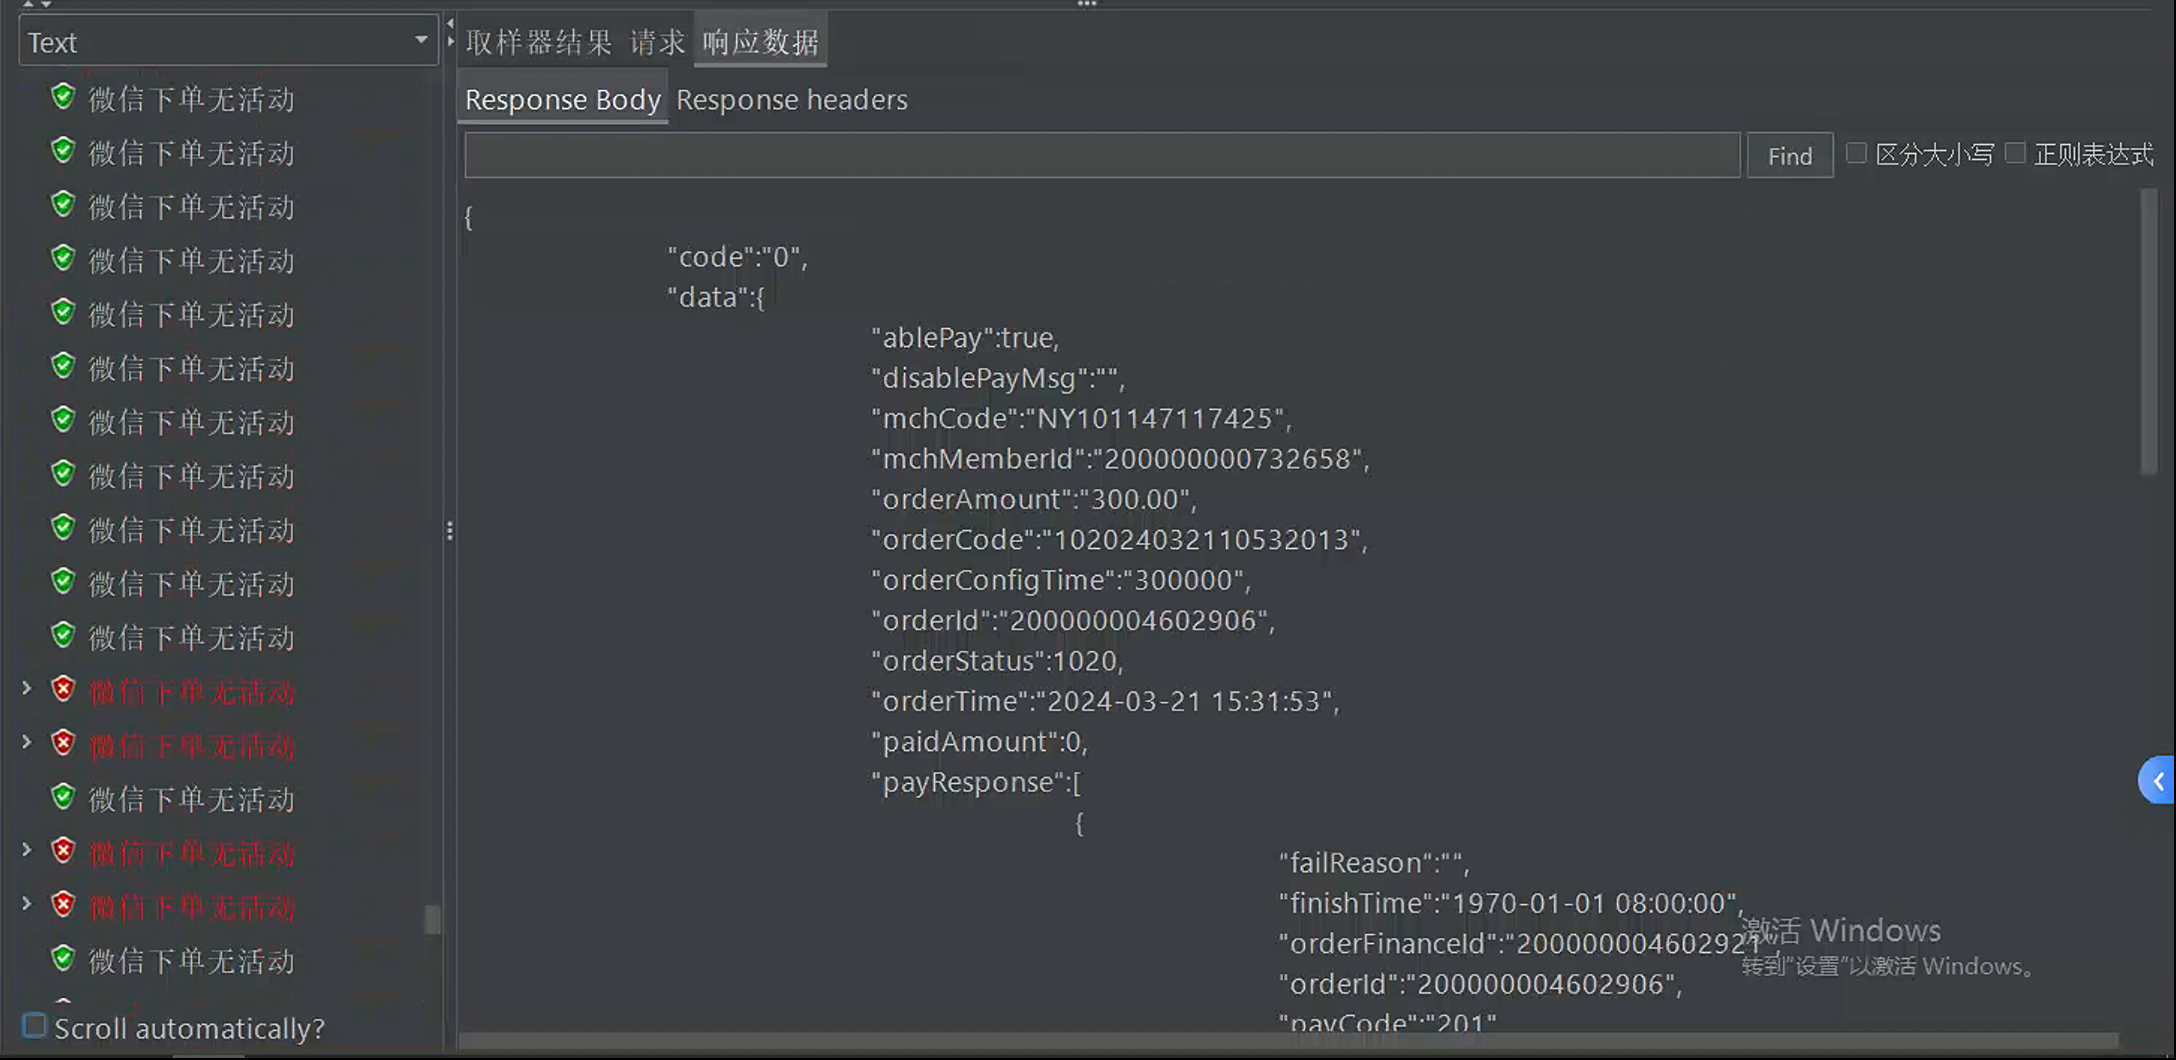The height and width of the screenshot is (1060, 2176).
Task: Click the orderAmount 300.00 line
Action: pos(1034,499)
